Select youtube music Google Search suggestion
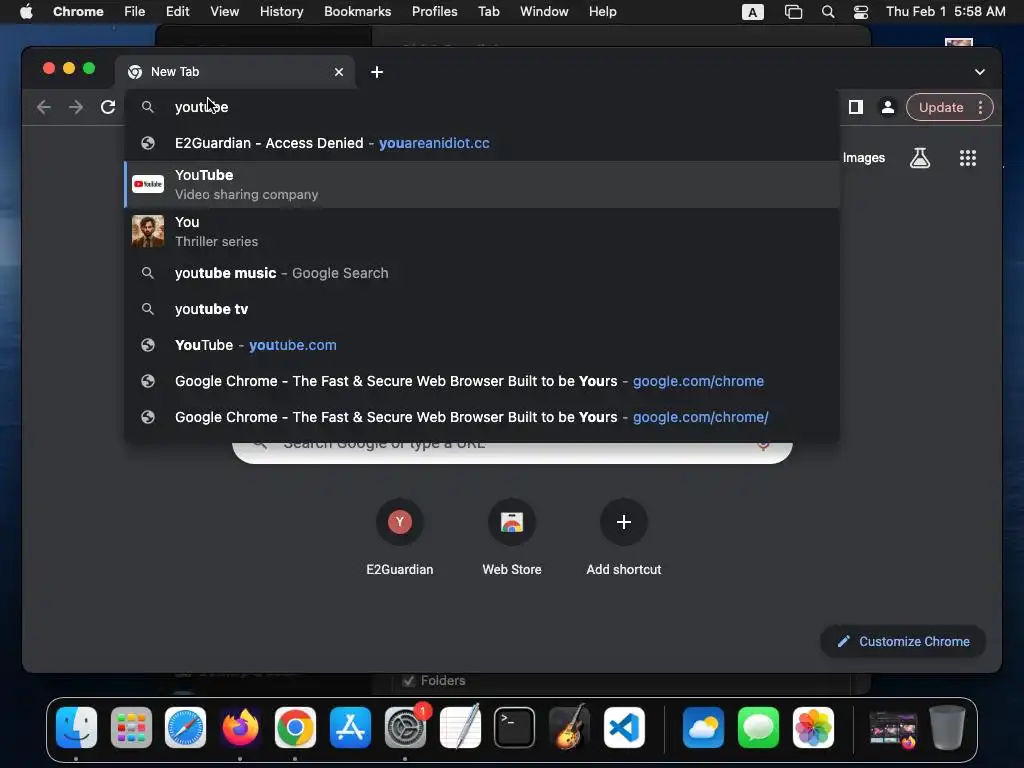 [481, 273]
